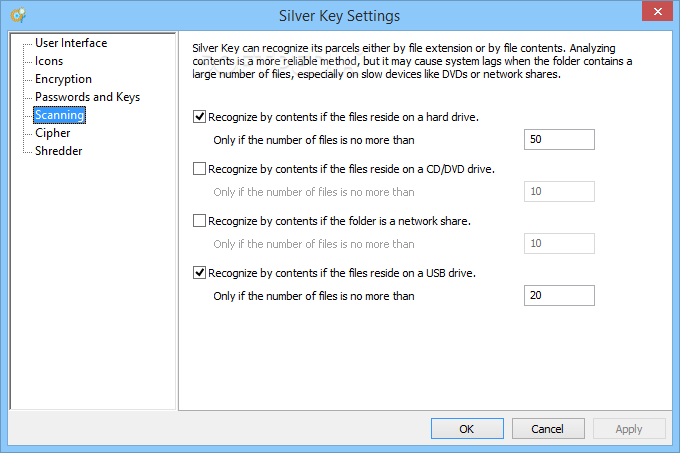Select Icons in the settings tree
Viewport: 680px width, 453px height.
49,61
